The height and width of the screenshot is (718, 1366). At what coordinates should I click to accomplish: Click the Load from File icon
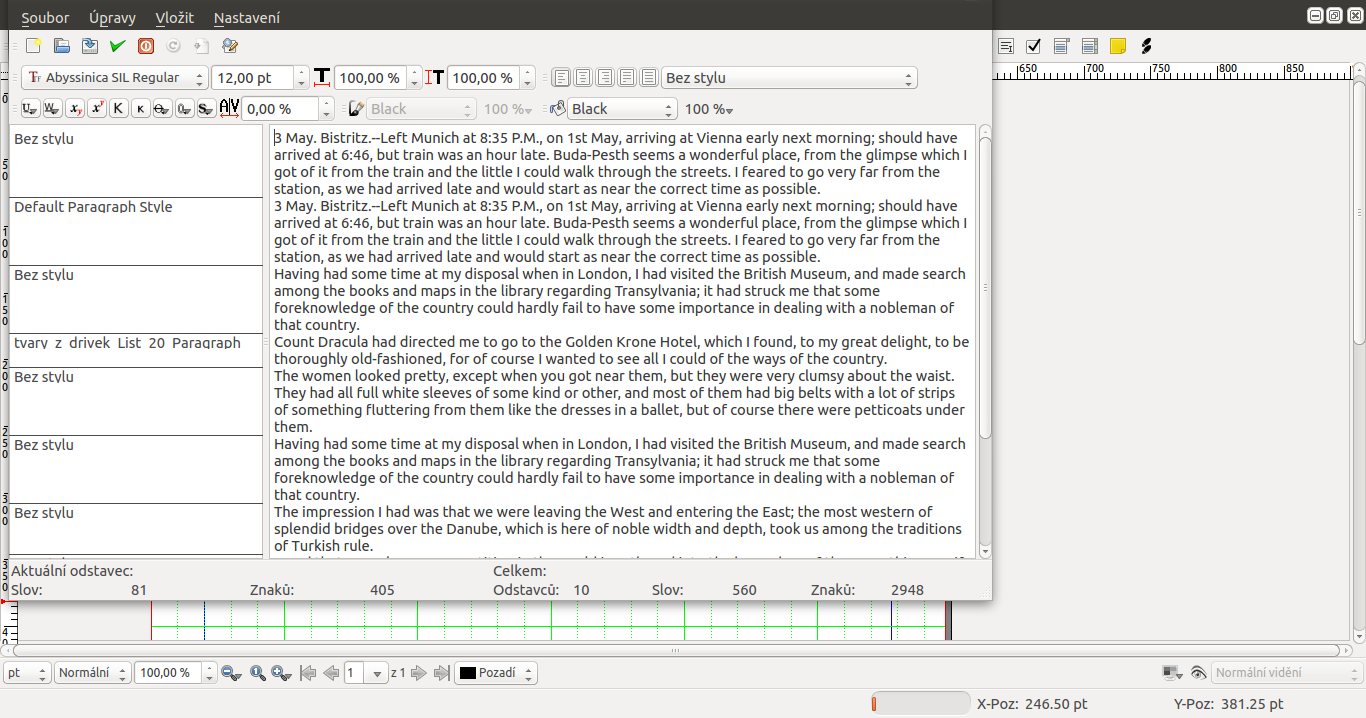click(62, 45)
